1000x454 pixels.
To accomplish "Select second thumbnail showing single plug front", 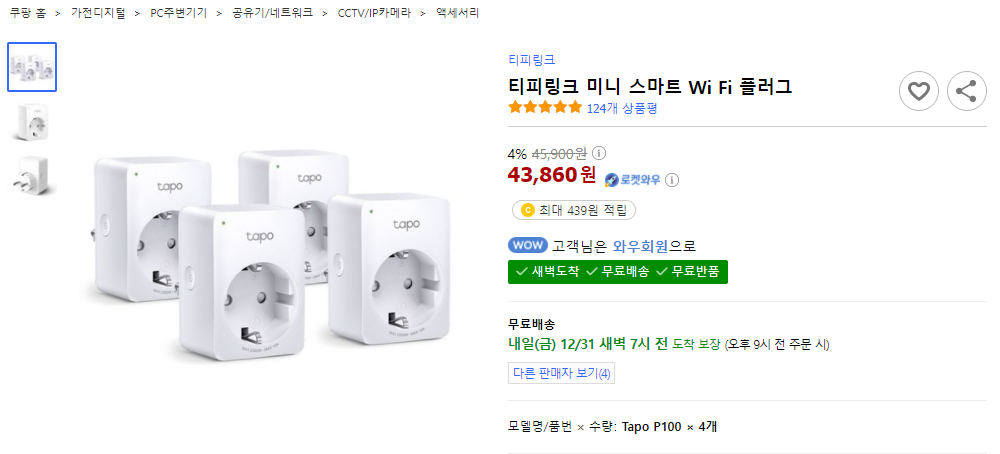I will tap(32, 122).
